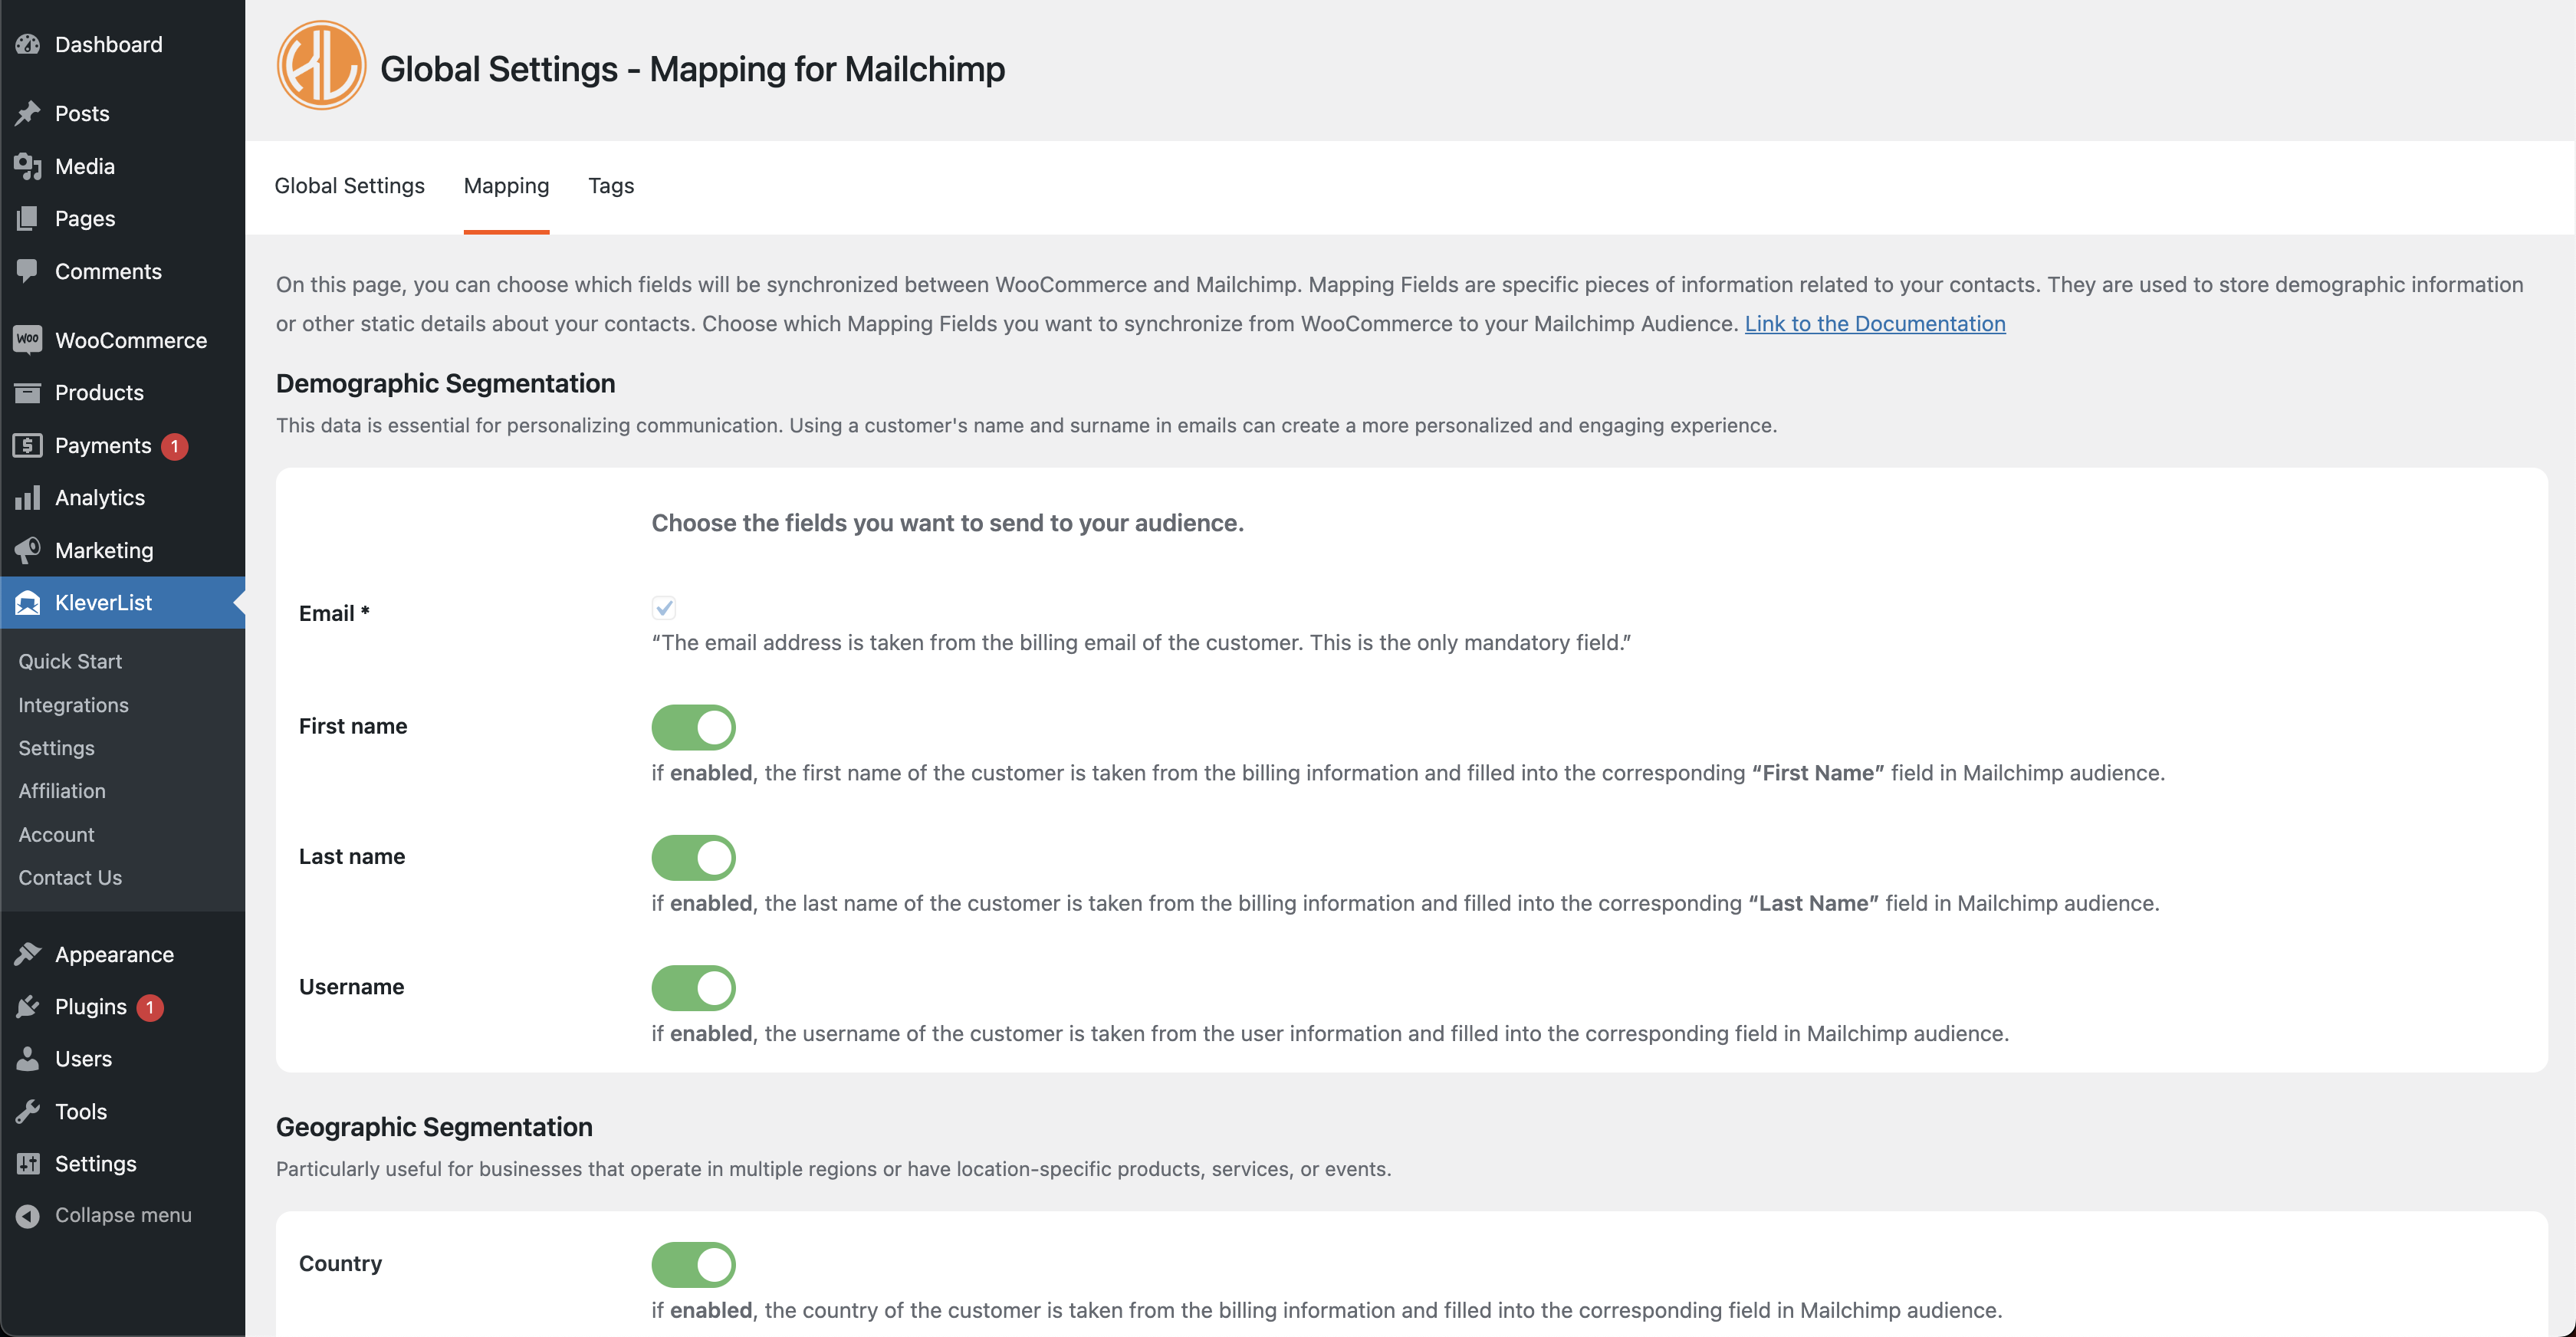The width and height of the screenshot is (2576, 1337).
Task: Open the Analytics menu
Action: (x=100, y=497)
